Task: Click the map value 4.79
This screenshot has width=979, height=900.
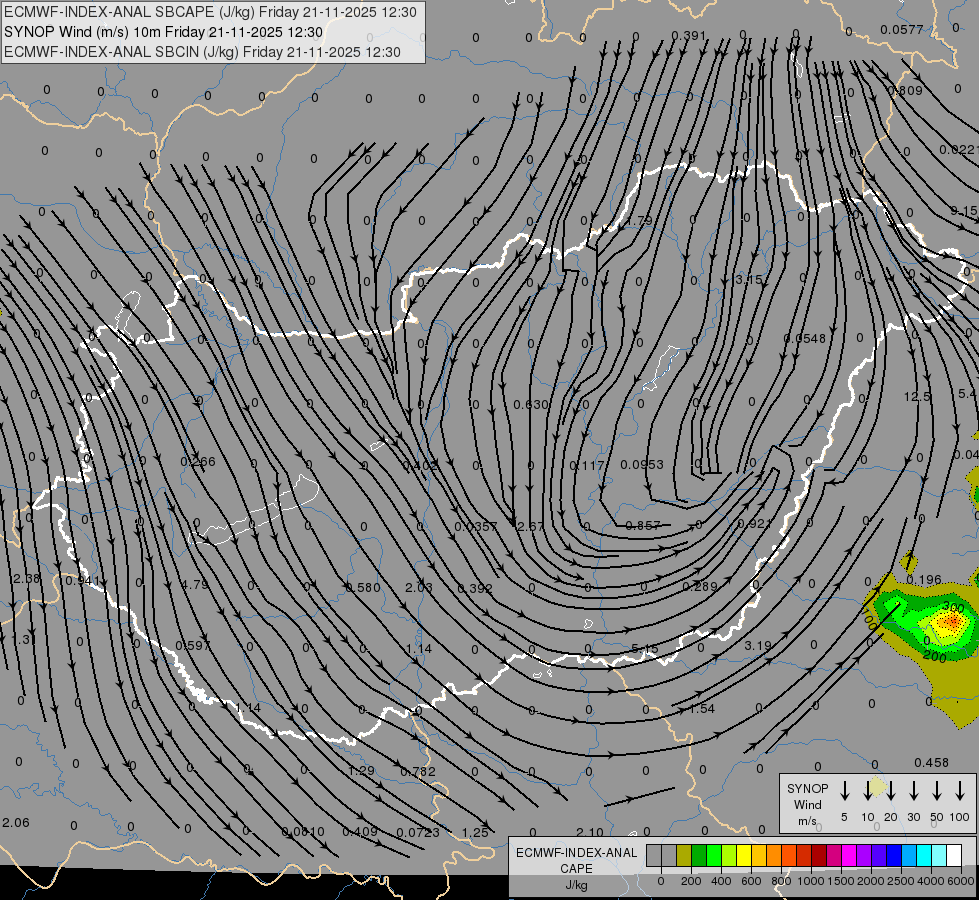Action: click(x=194, y=585)
